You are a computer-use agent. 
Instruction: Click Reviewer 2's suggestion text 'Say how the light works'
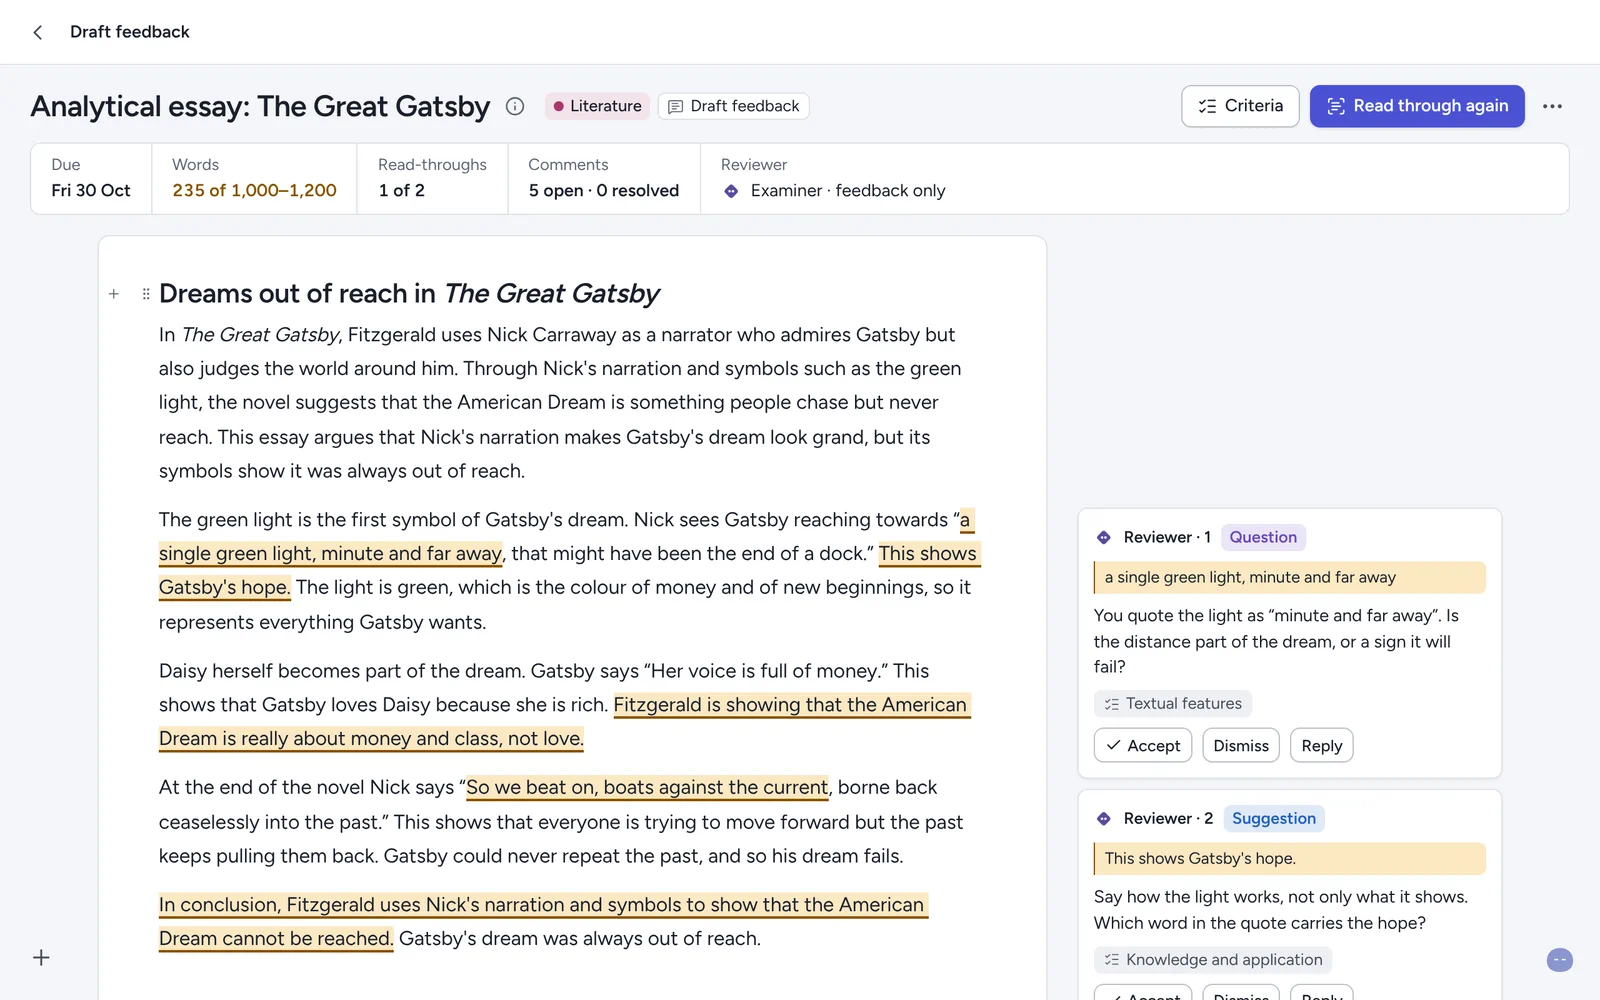tap(1281, 910)
